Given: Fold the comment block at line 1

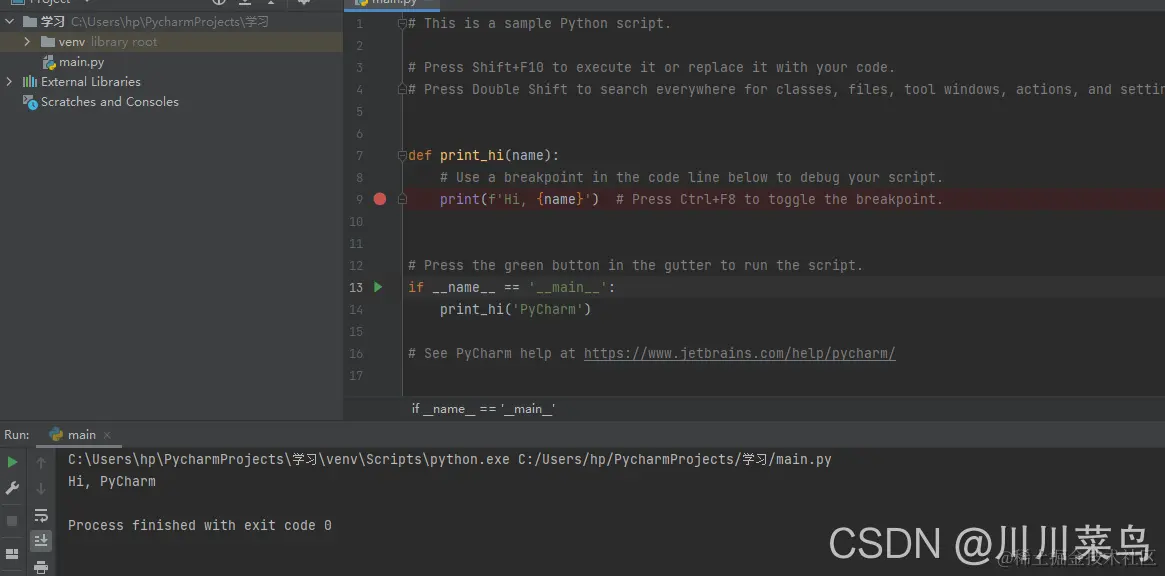Looking at the screenshot, I should pos(402,24).
